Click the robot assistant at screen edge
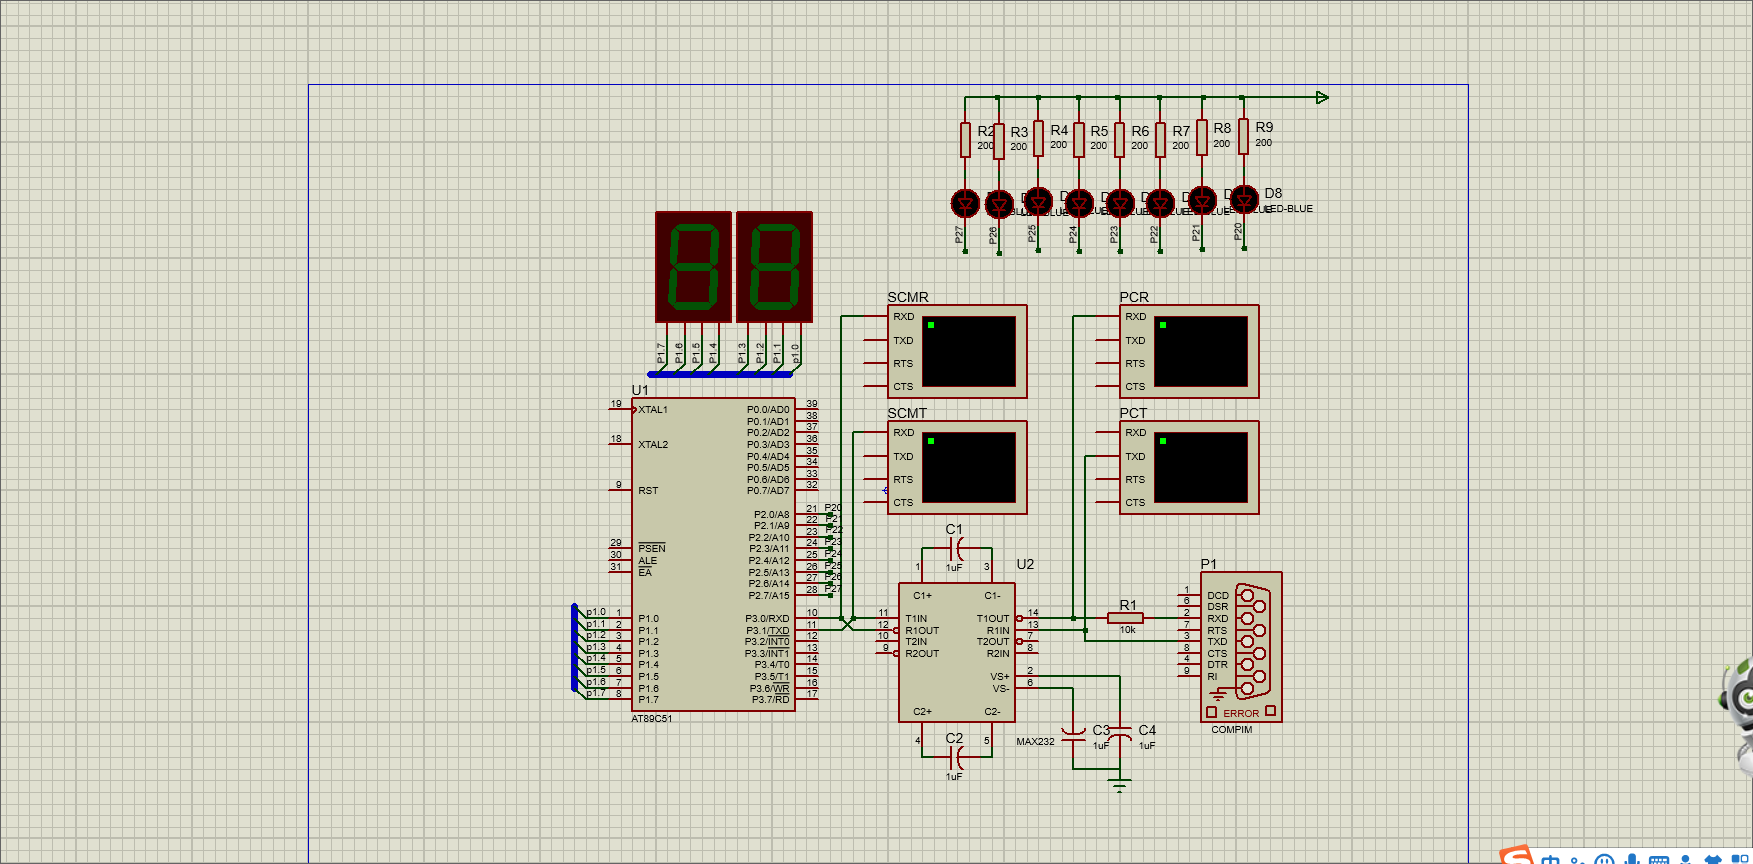The height and width of the screenshot is (864, 1753). 1738,715
